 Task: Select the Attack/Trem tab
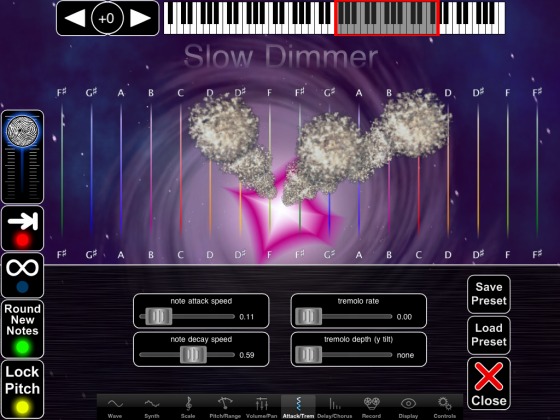pos(298,407)
